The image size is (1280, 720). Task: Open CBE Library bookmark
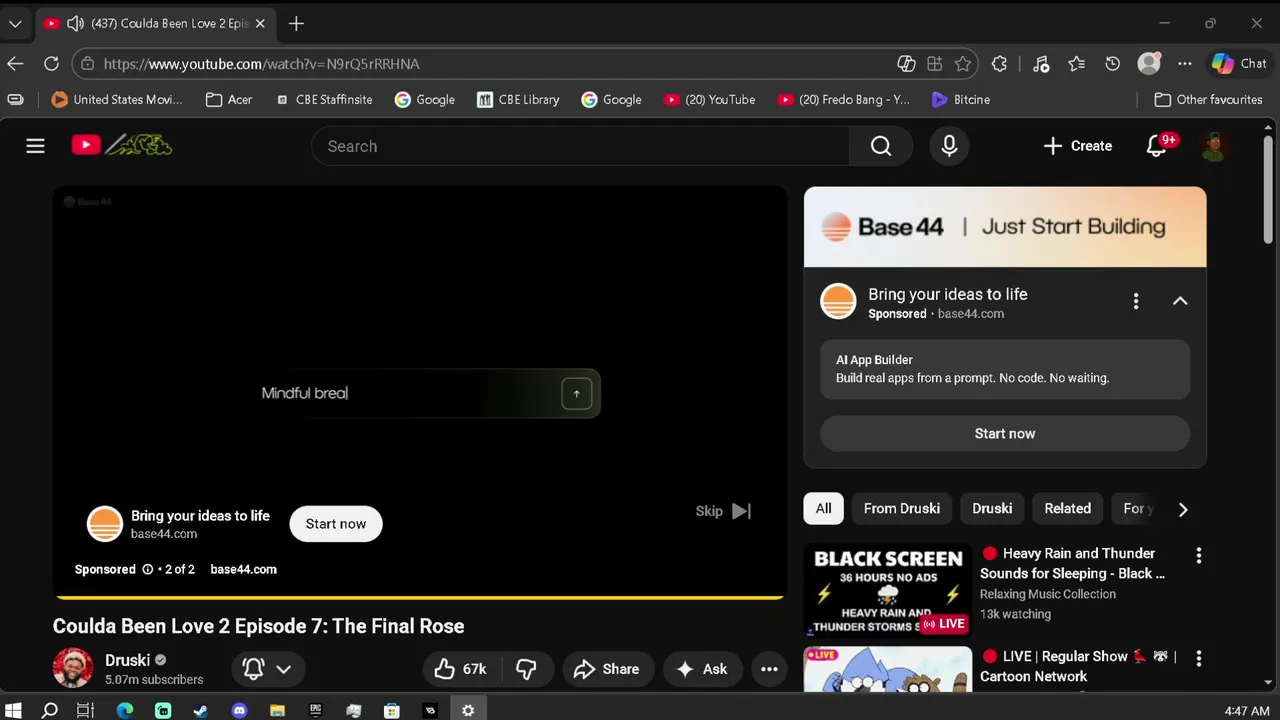click(518, 99)
